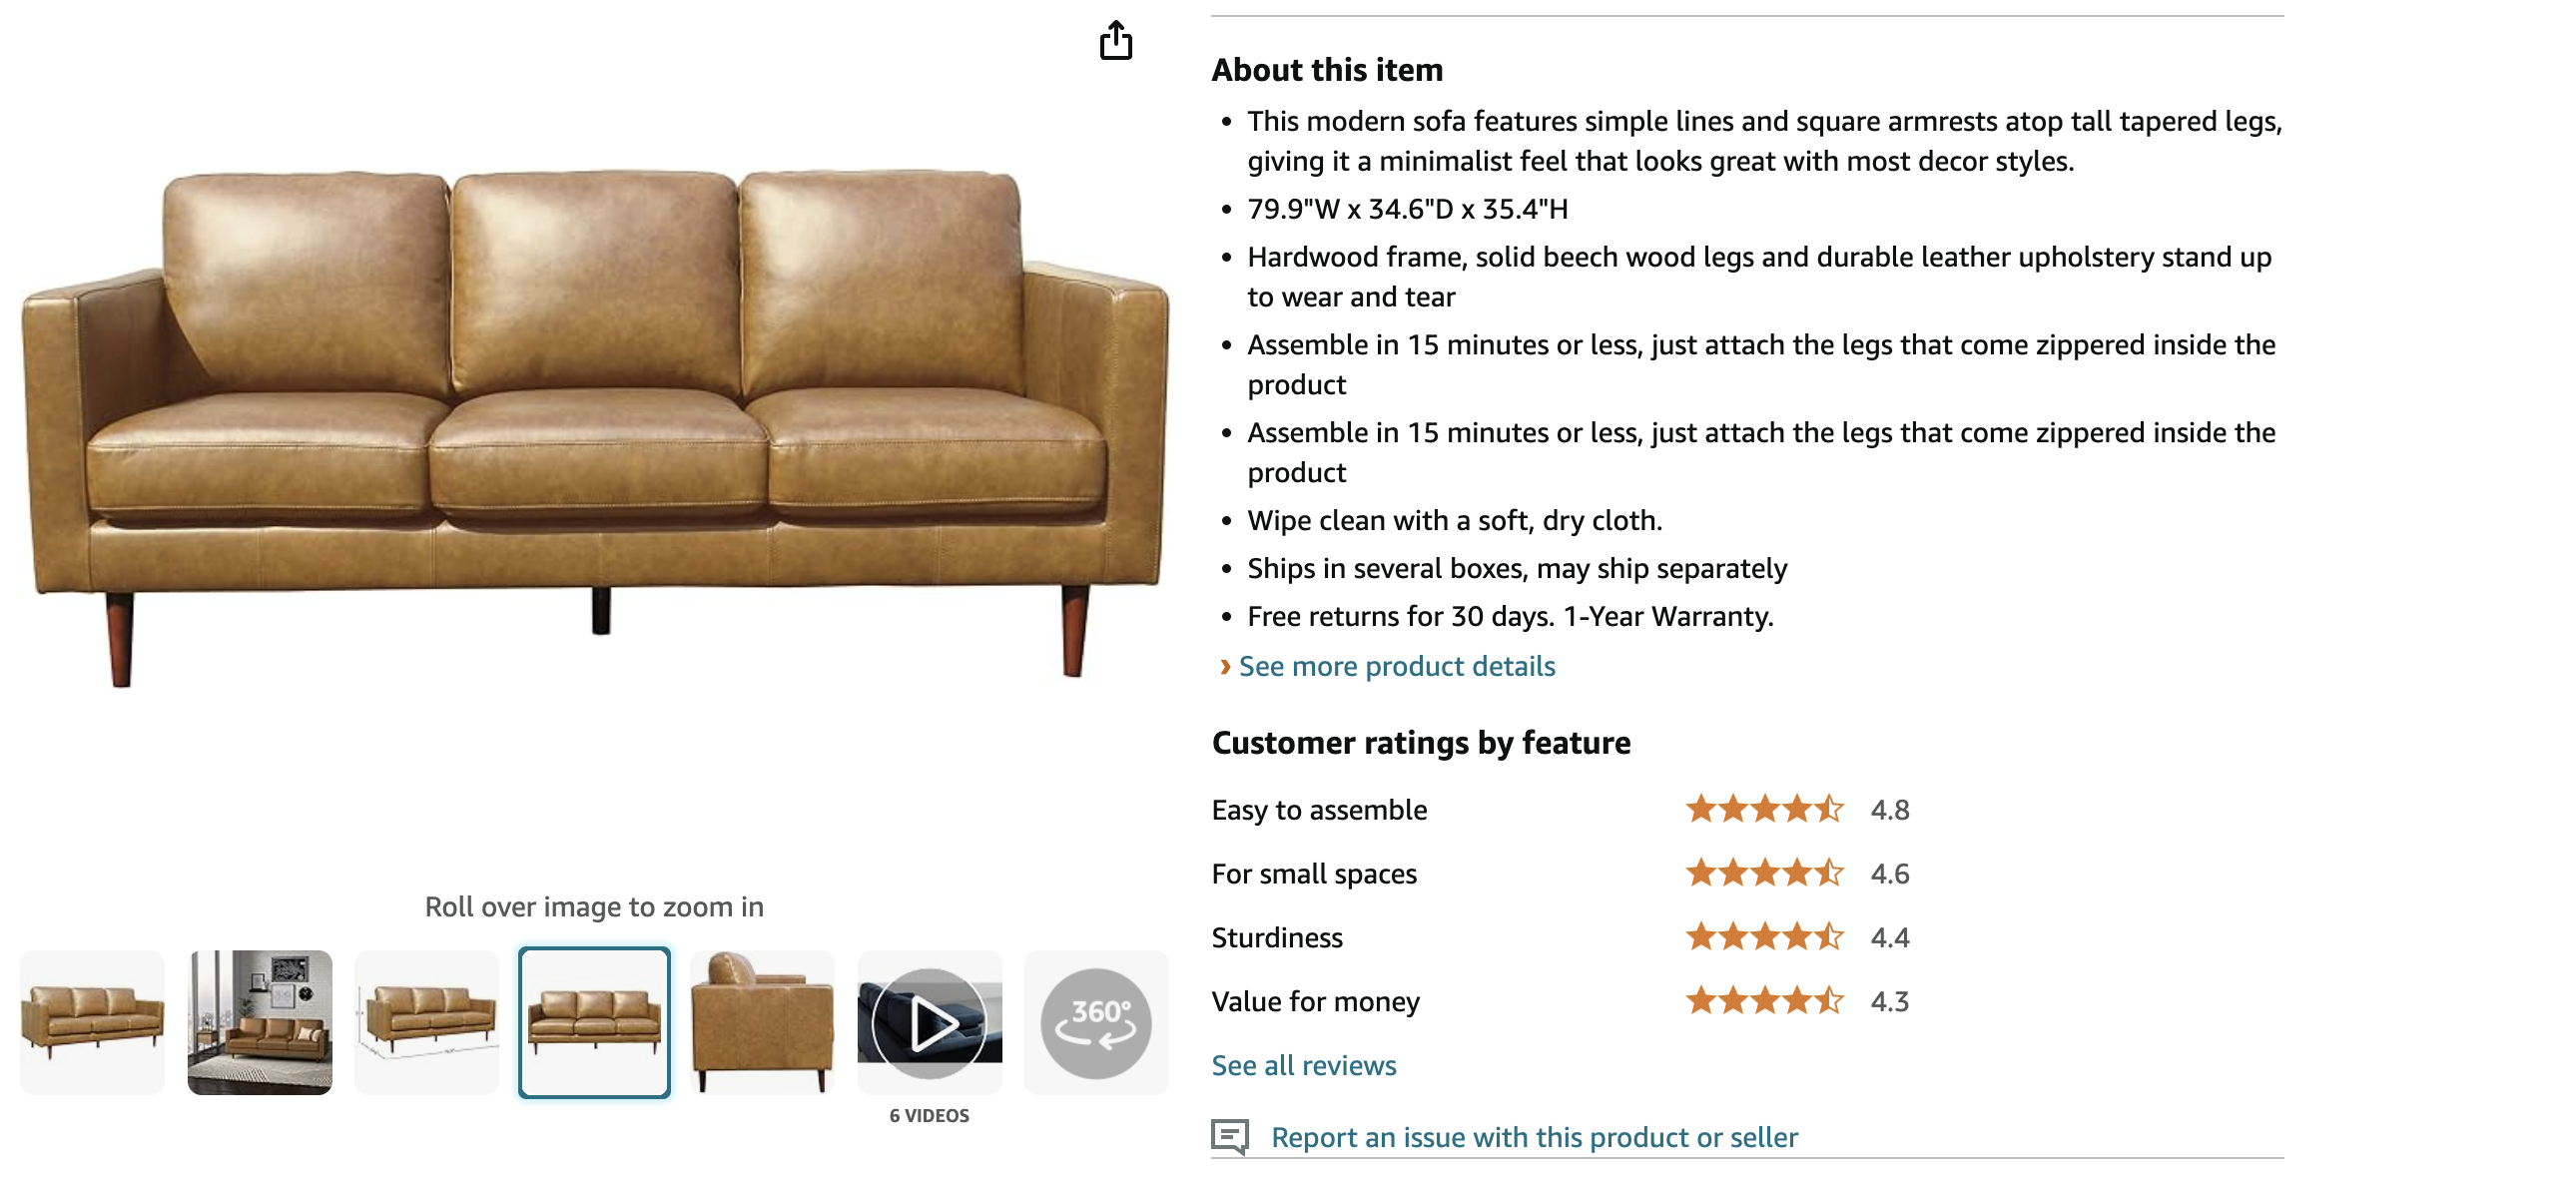
Task: Click the share icon above the product image
Action: [1117, 42]
